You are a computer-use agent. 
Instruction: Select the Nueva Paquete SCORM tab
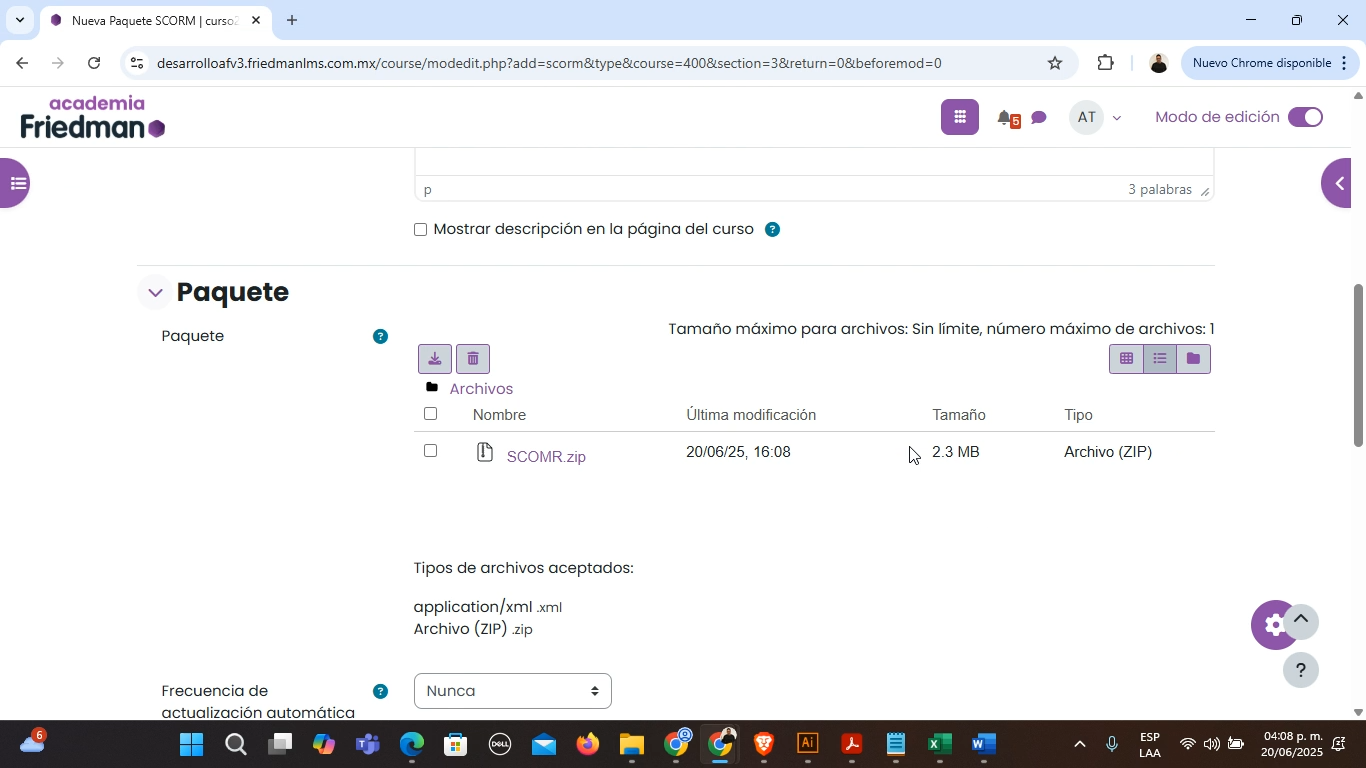154,20
